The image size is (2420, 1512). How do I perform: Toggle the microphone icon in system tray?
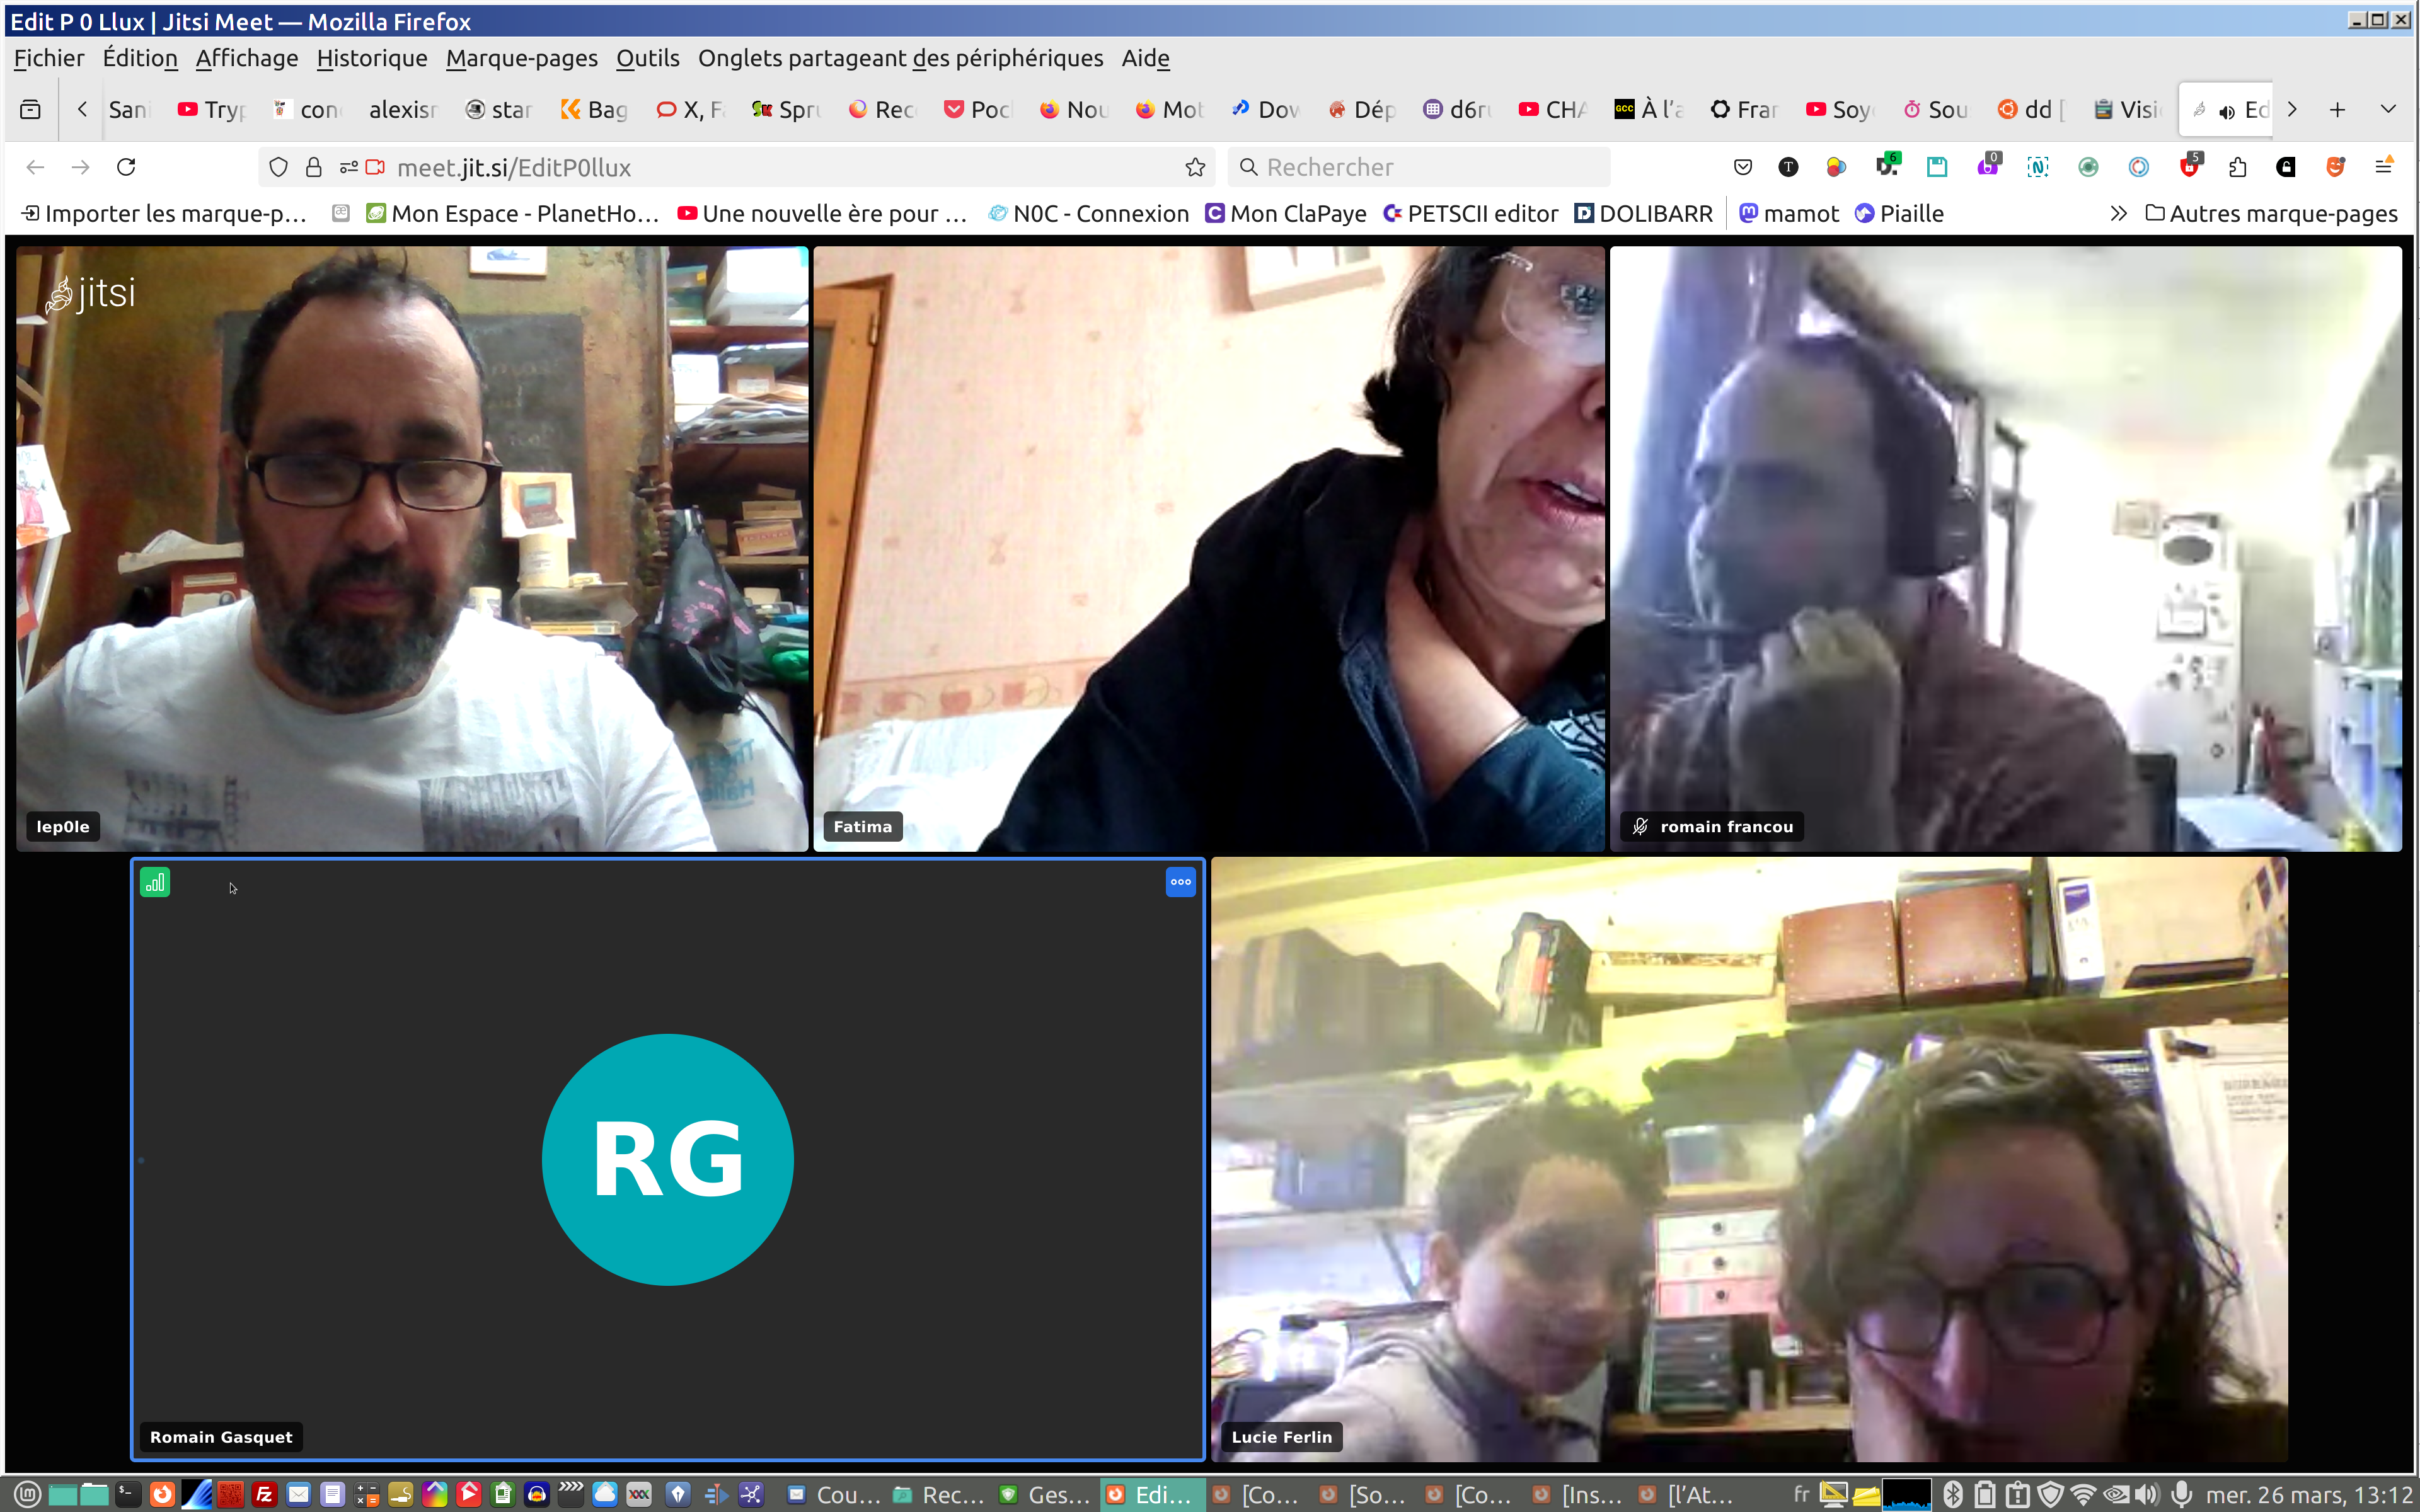2181,1494
